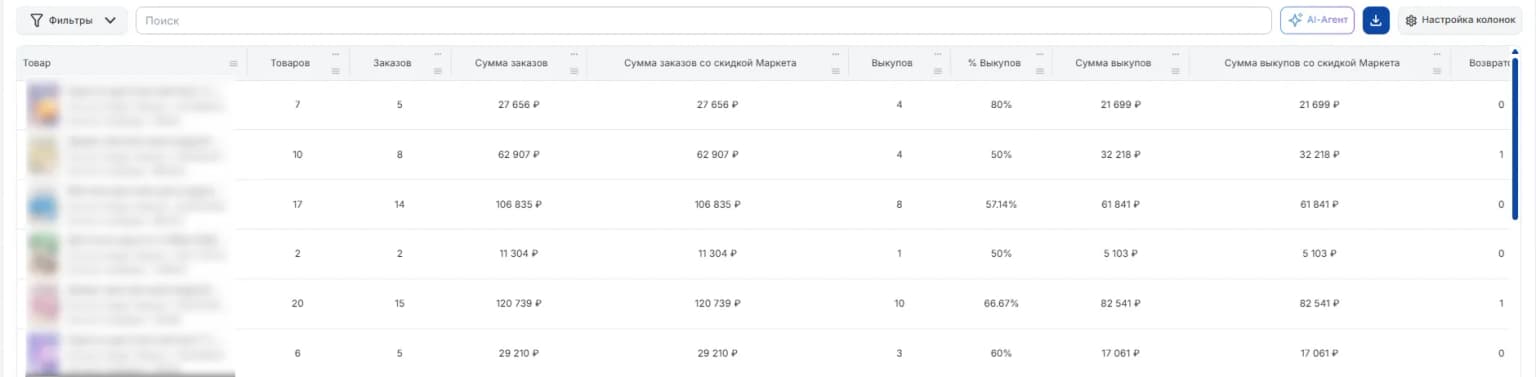This screenshot has width=1536, height=377.
Task: Click 27 656 ₽ in the Сумма заказов column
Action: (x=519, y=105)
